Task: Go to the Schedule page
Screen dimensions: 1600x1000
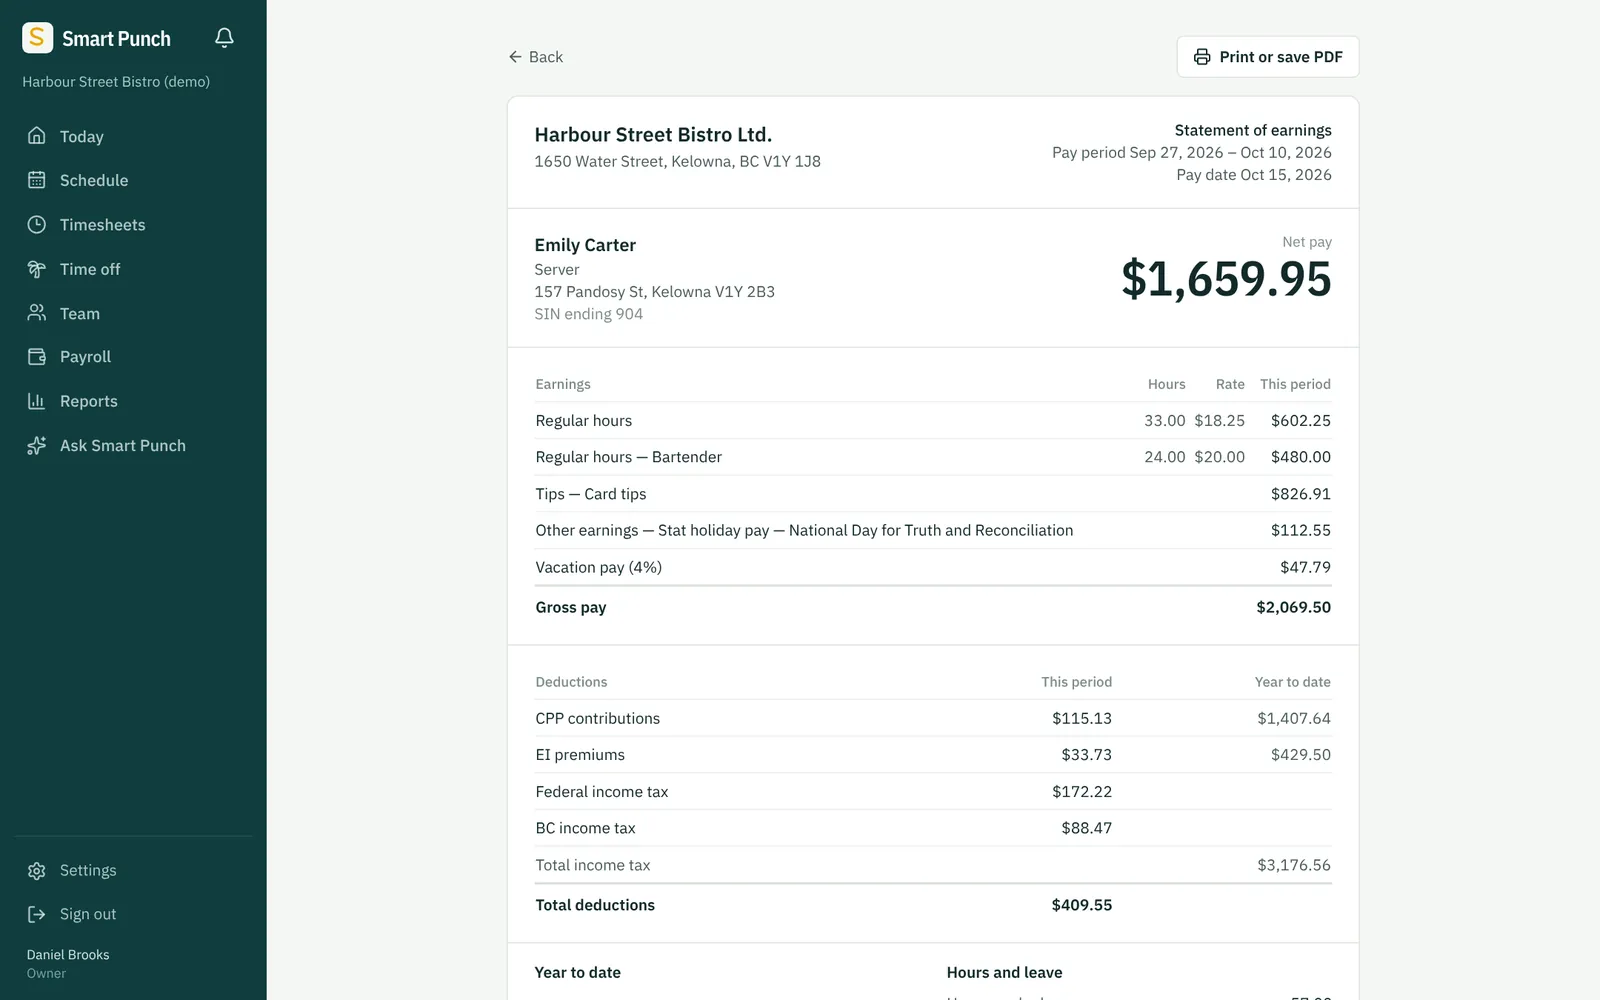Action: 134,180
